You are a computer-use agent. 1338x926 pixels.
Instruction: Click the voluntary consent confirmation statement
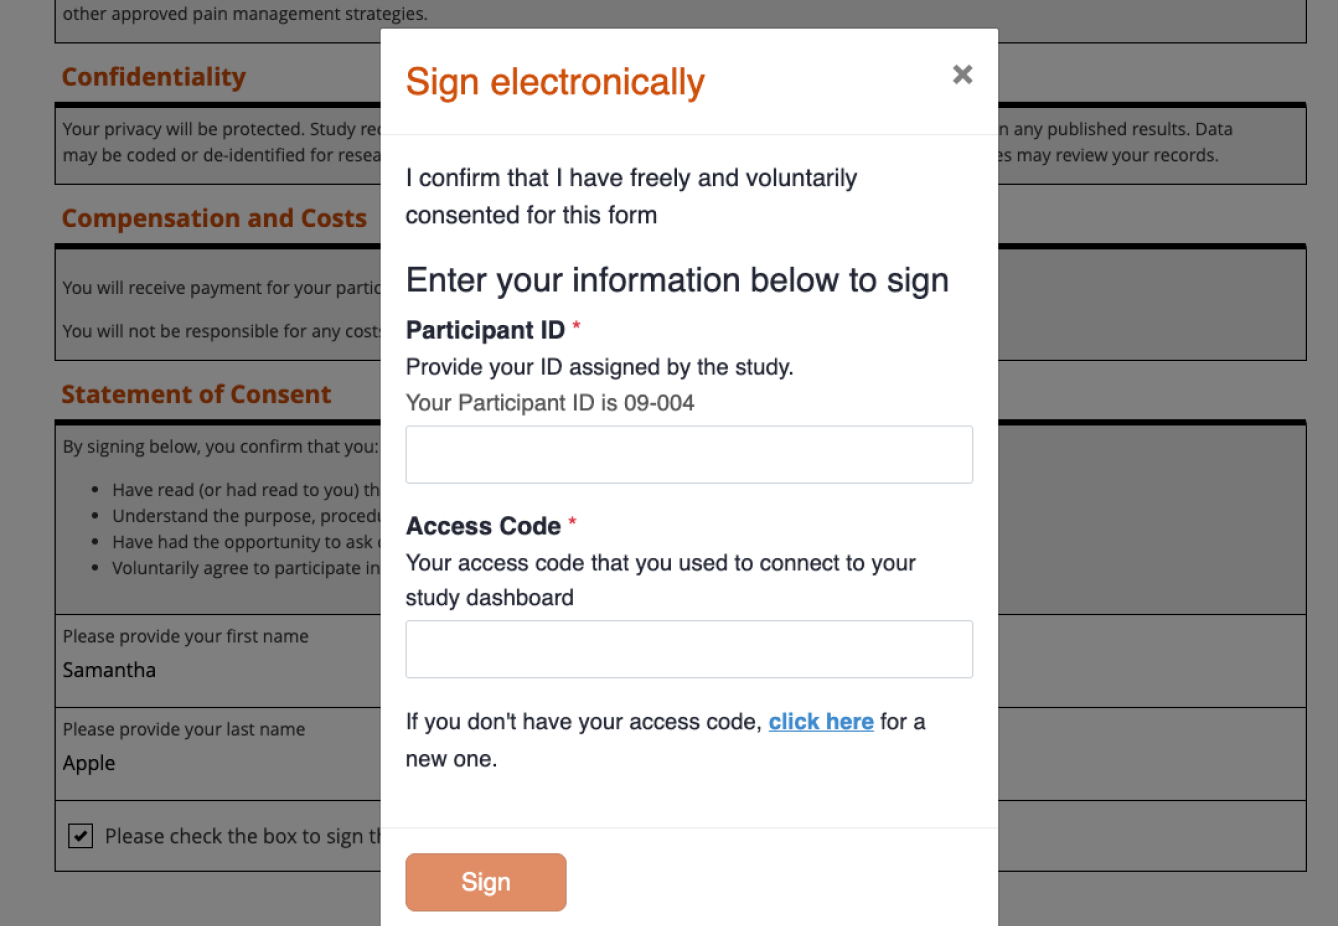[x=631, y=196]
